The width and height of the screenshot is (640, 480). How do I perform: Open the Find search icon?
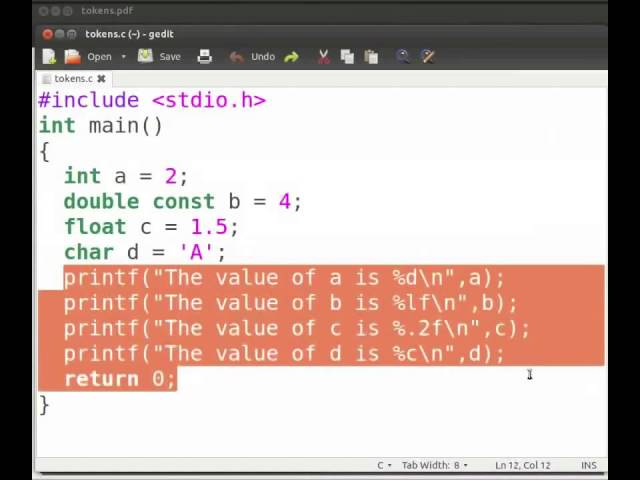[403, 57]
